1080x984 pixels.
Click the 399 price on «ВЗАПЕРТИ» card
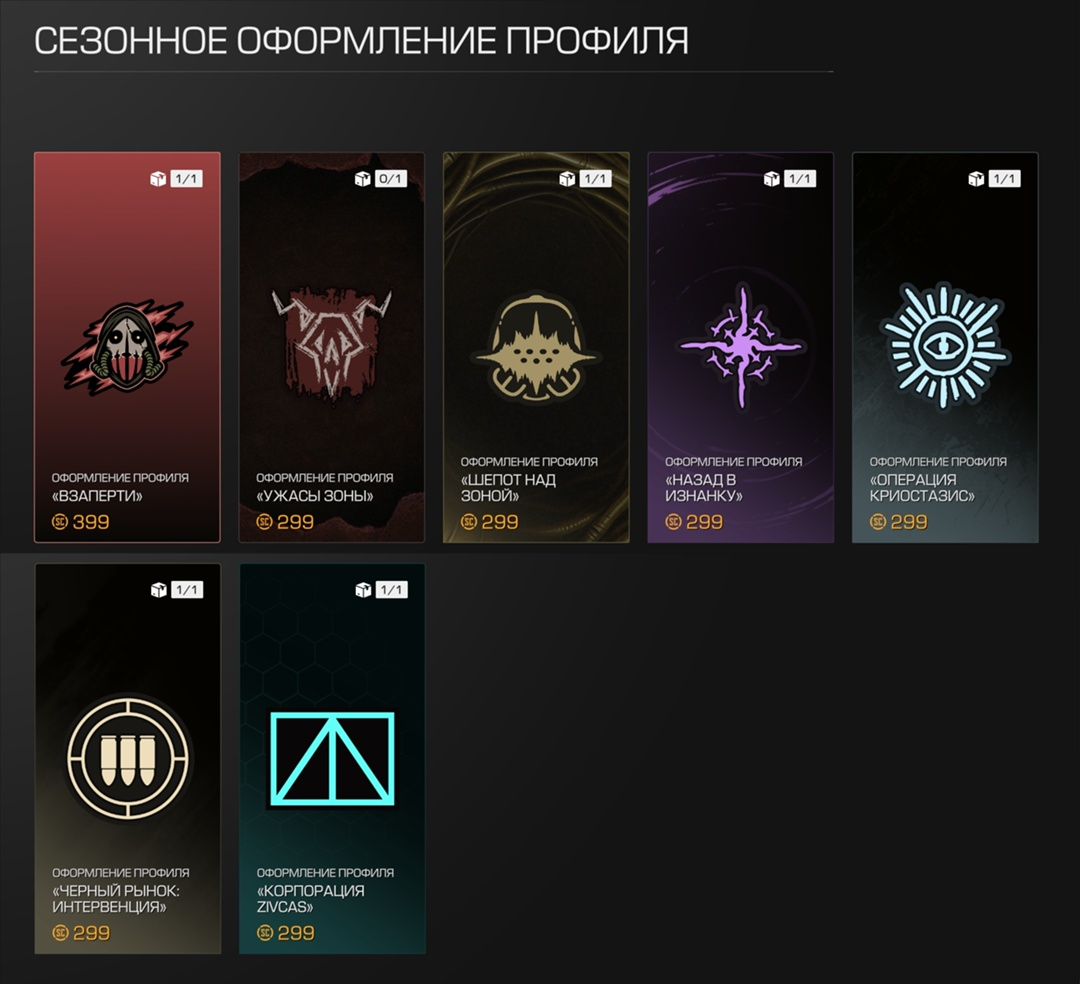click(91, 522)
